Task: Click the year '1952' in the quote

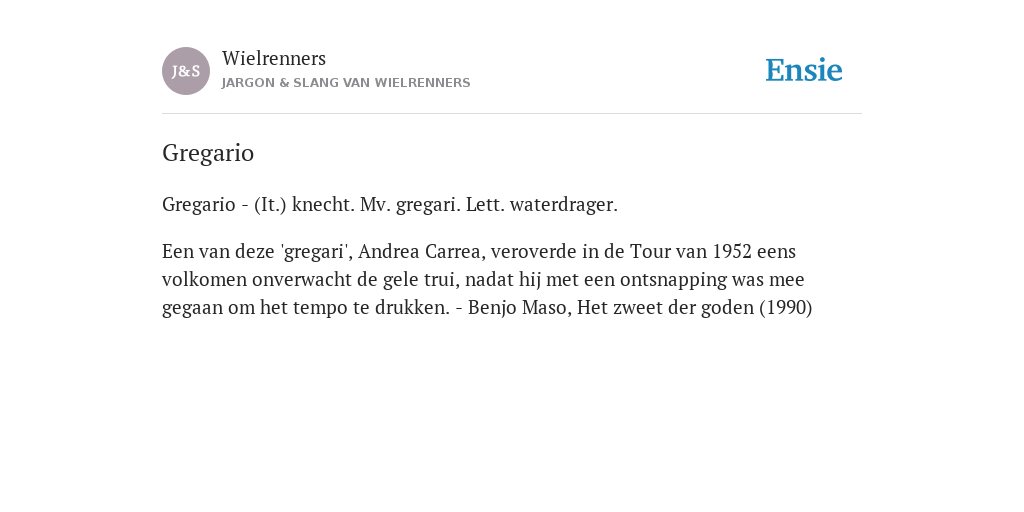Action: [732, 251]
